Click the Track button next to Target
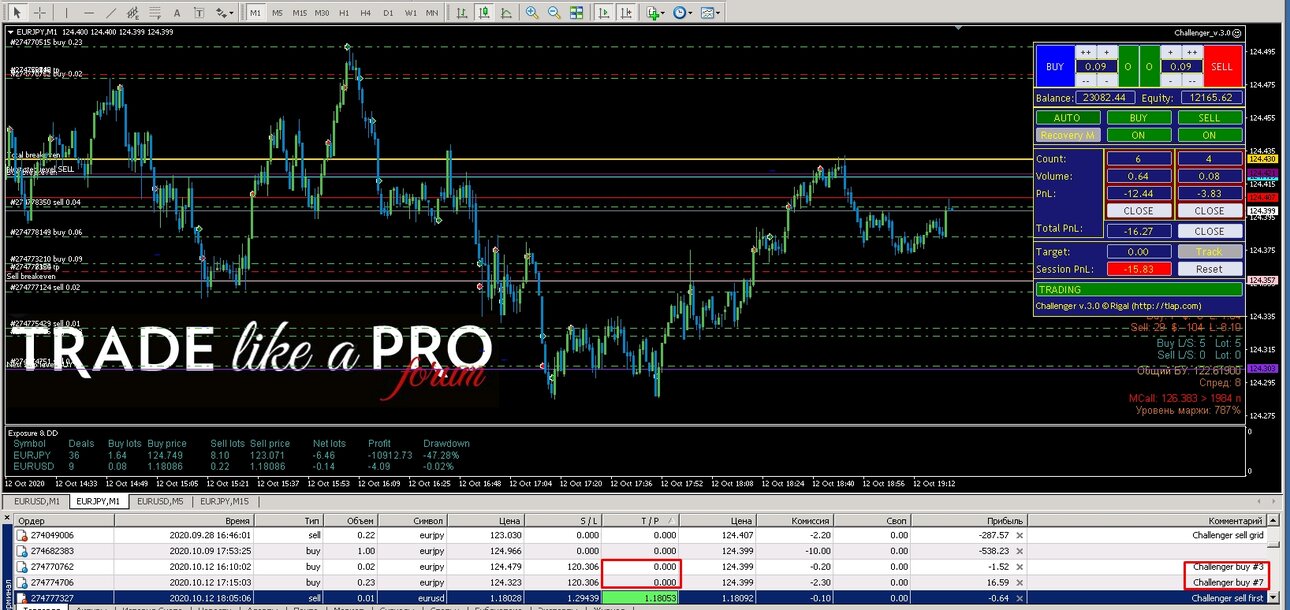1290x610 pixels. tap(1209, 252)
